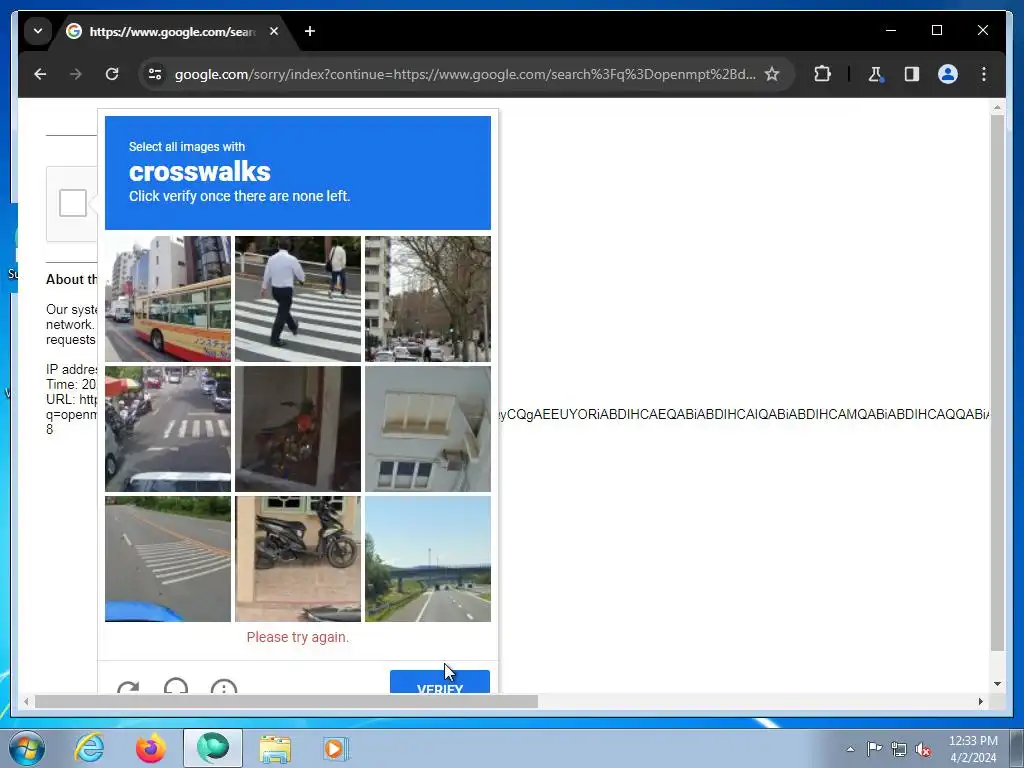Viewport: 1024px width, 768px height.
Task: Open the Windows Start menu
Action: [x=27, y=748]
